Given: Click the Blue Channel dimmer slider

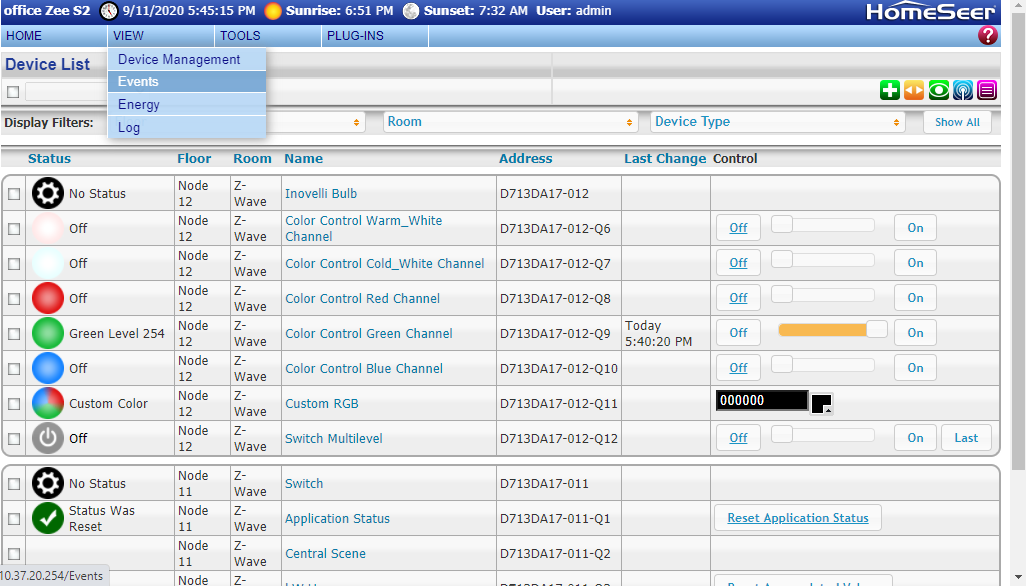Looking at the screenshot, I should coord(823,364).
